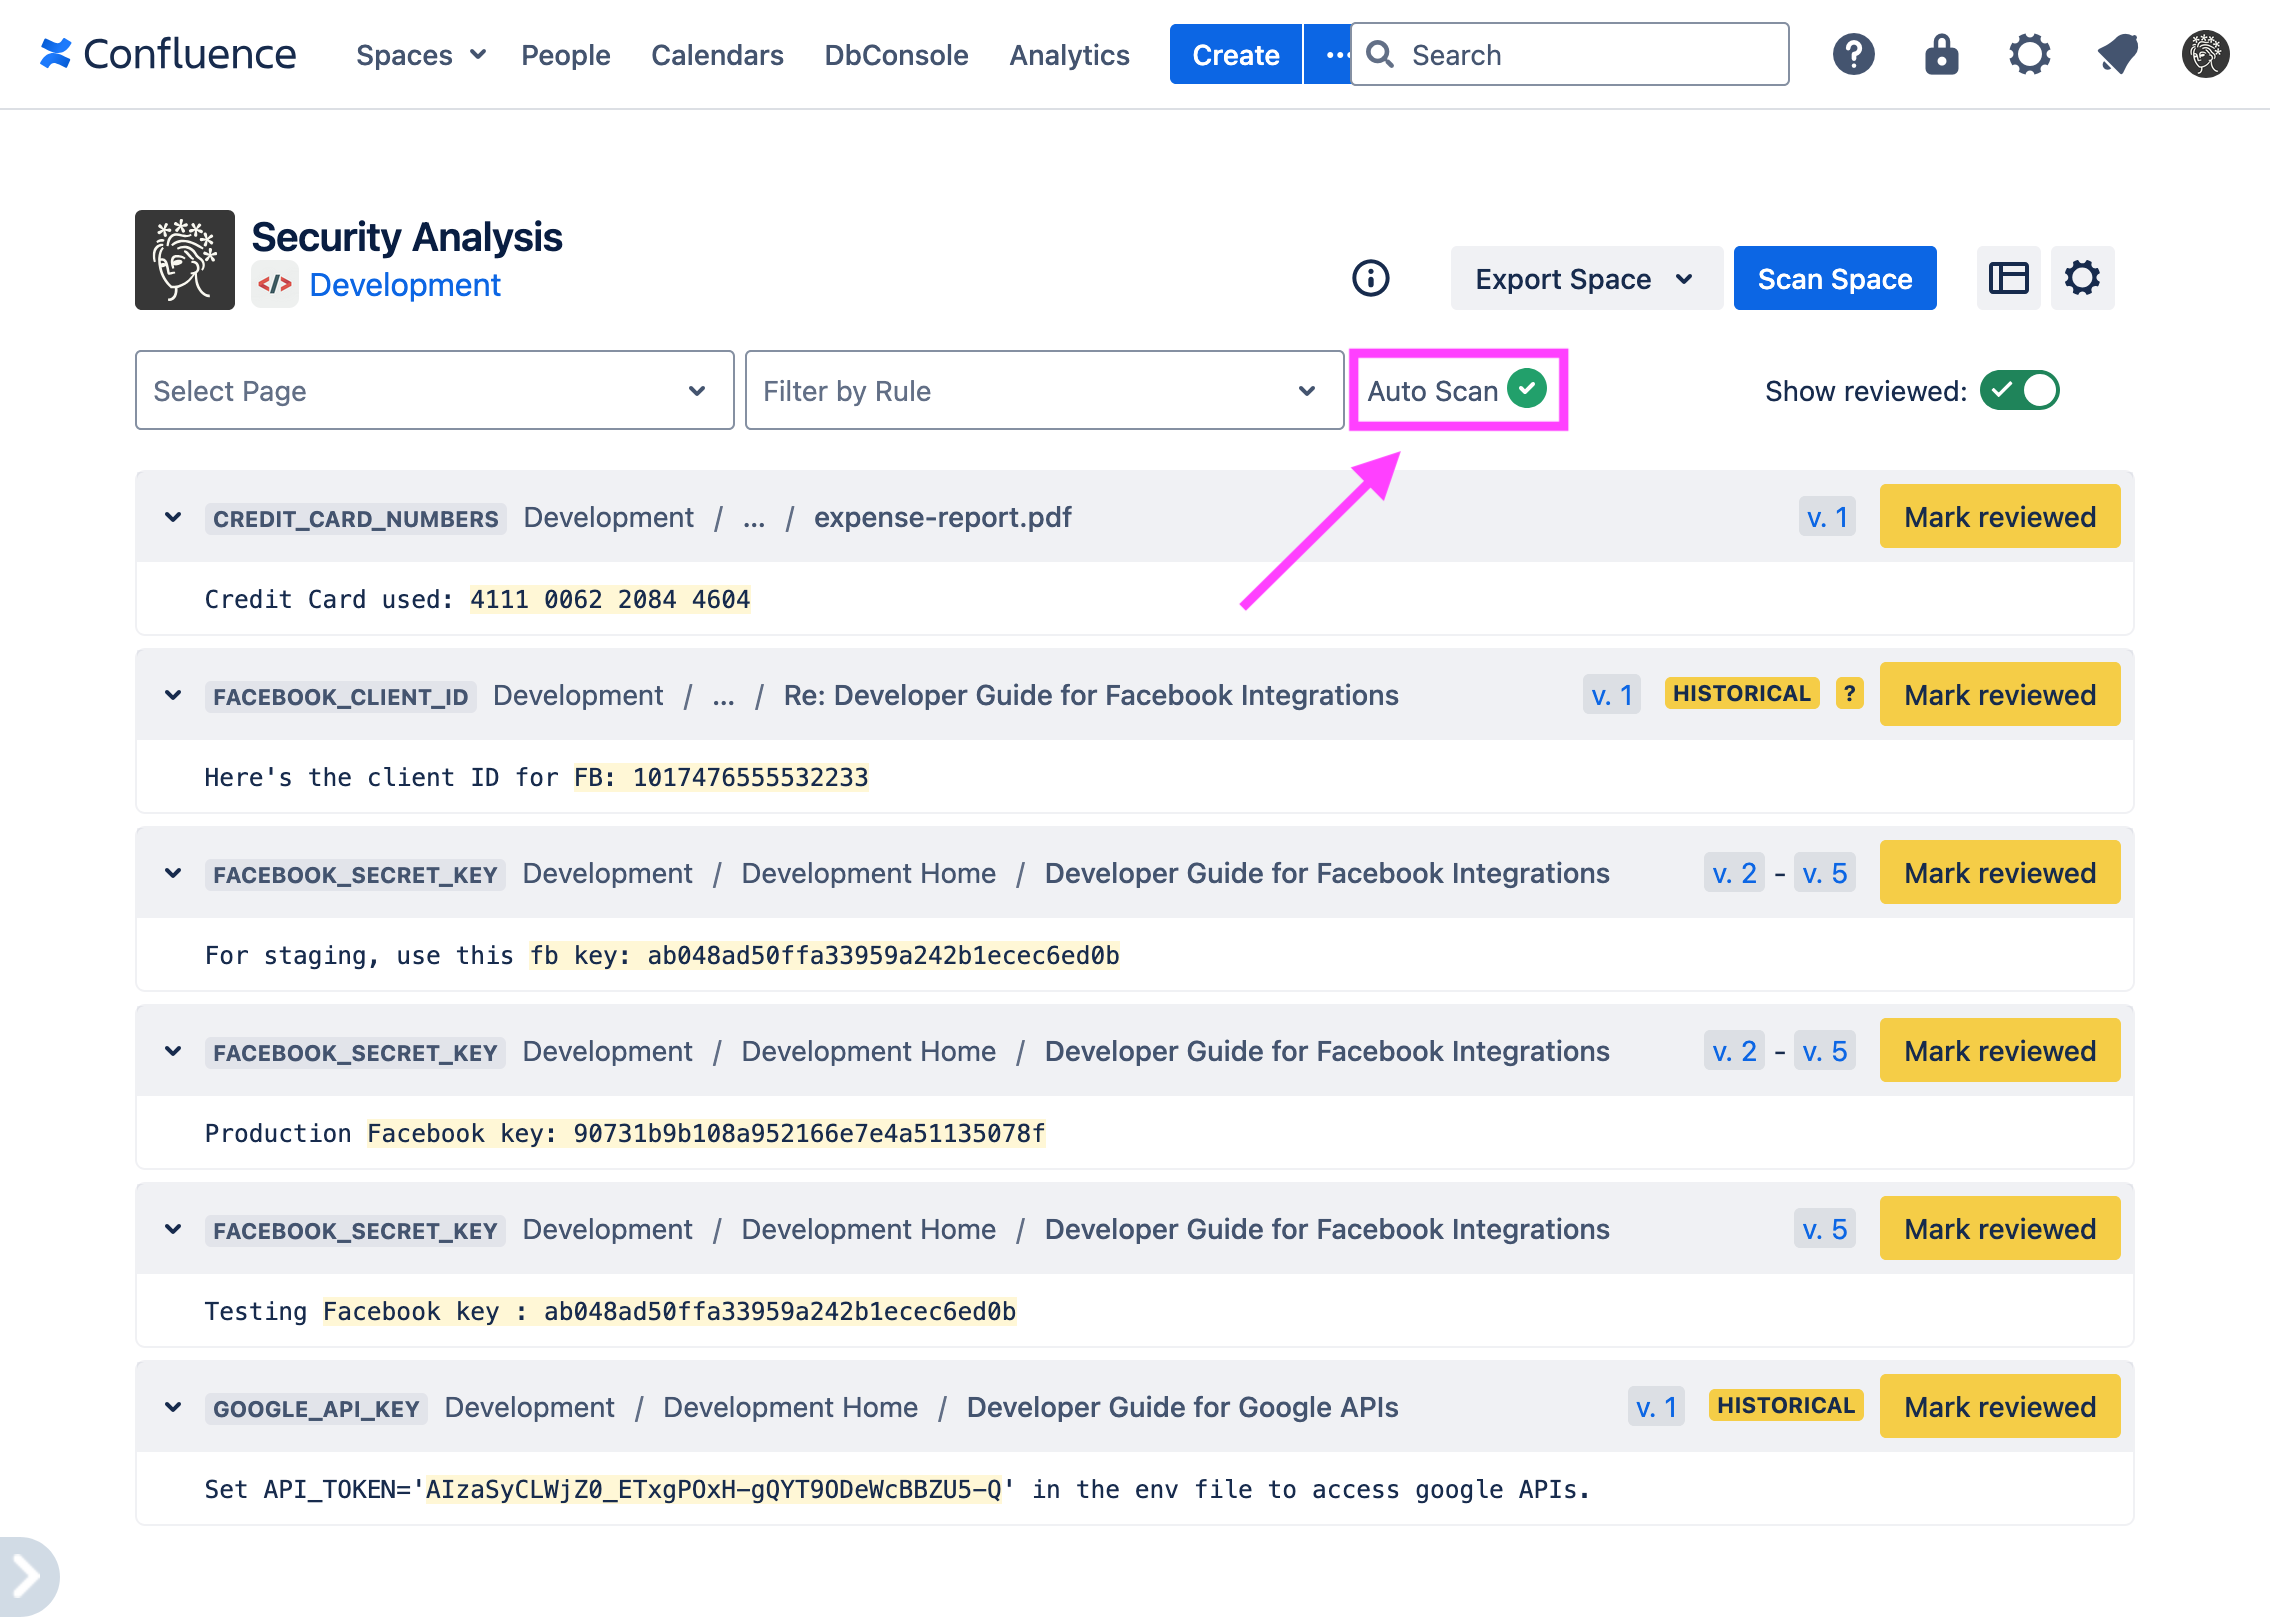
Task: Navigate to the Analytics menu item
Action: (1068, 55)
